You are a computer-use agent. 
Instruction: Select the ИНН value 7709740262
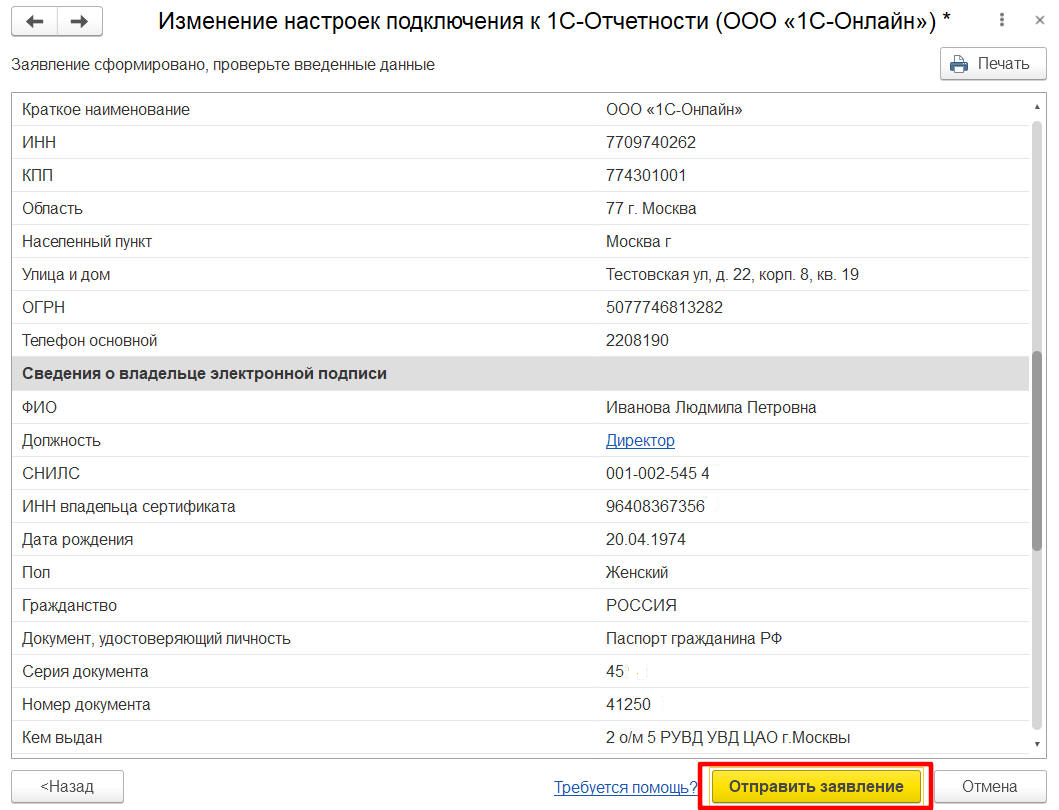click(x=650, y=143)
